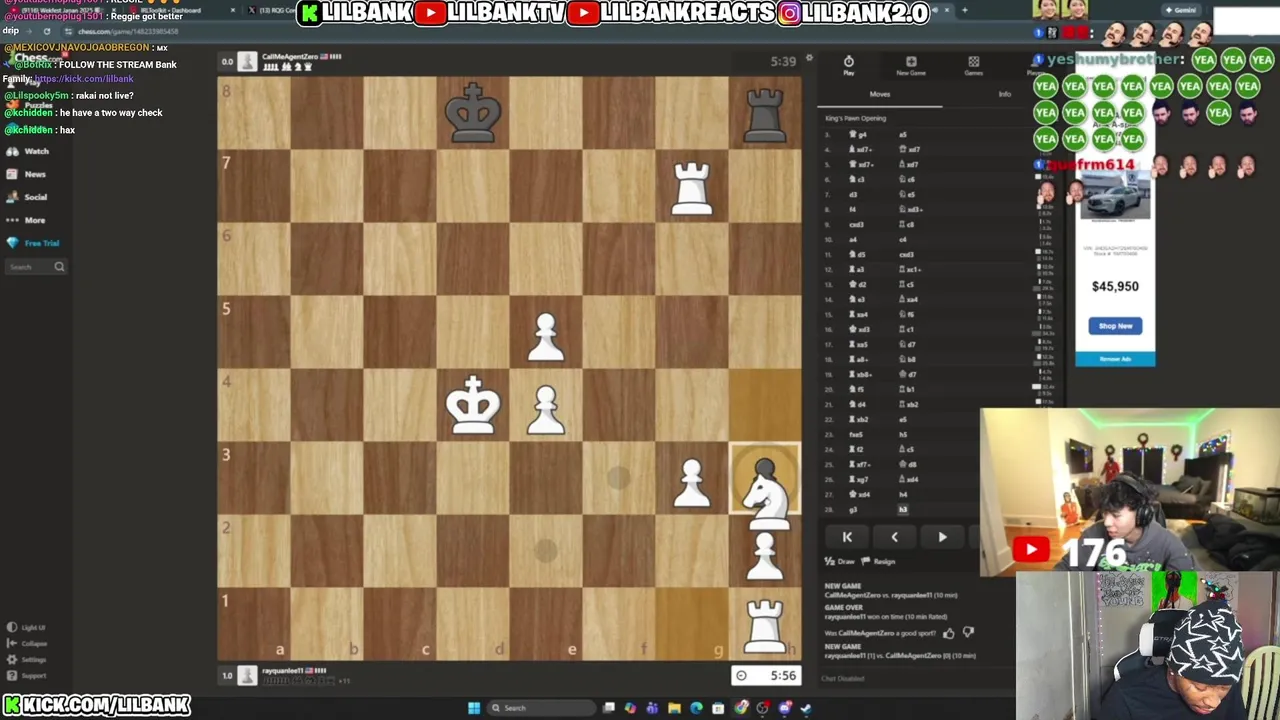
Task: Select the white pawn on e5
Action: click(546, 338)
